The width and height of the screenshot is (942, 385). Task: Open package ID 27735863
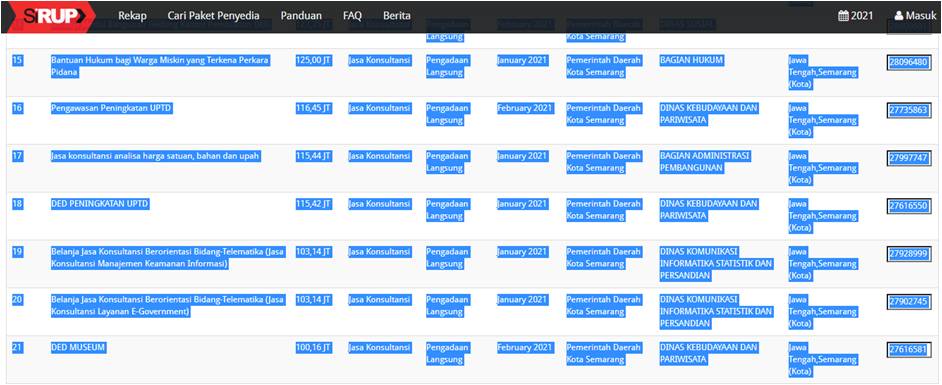(x=909, y=111)
